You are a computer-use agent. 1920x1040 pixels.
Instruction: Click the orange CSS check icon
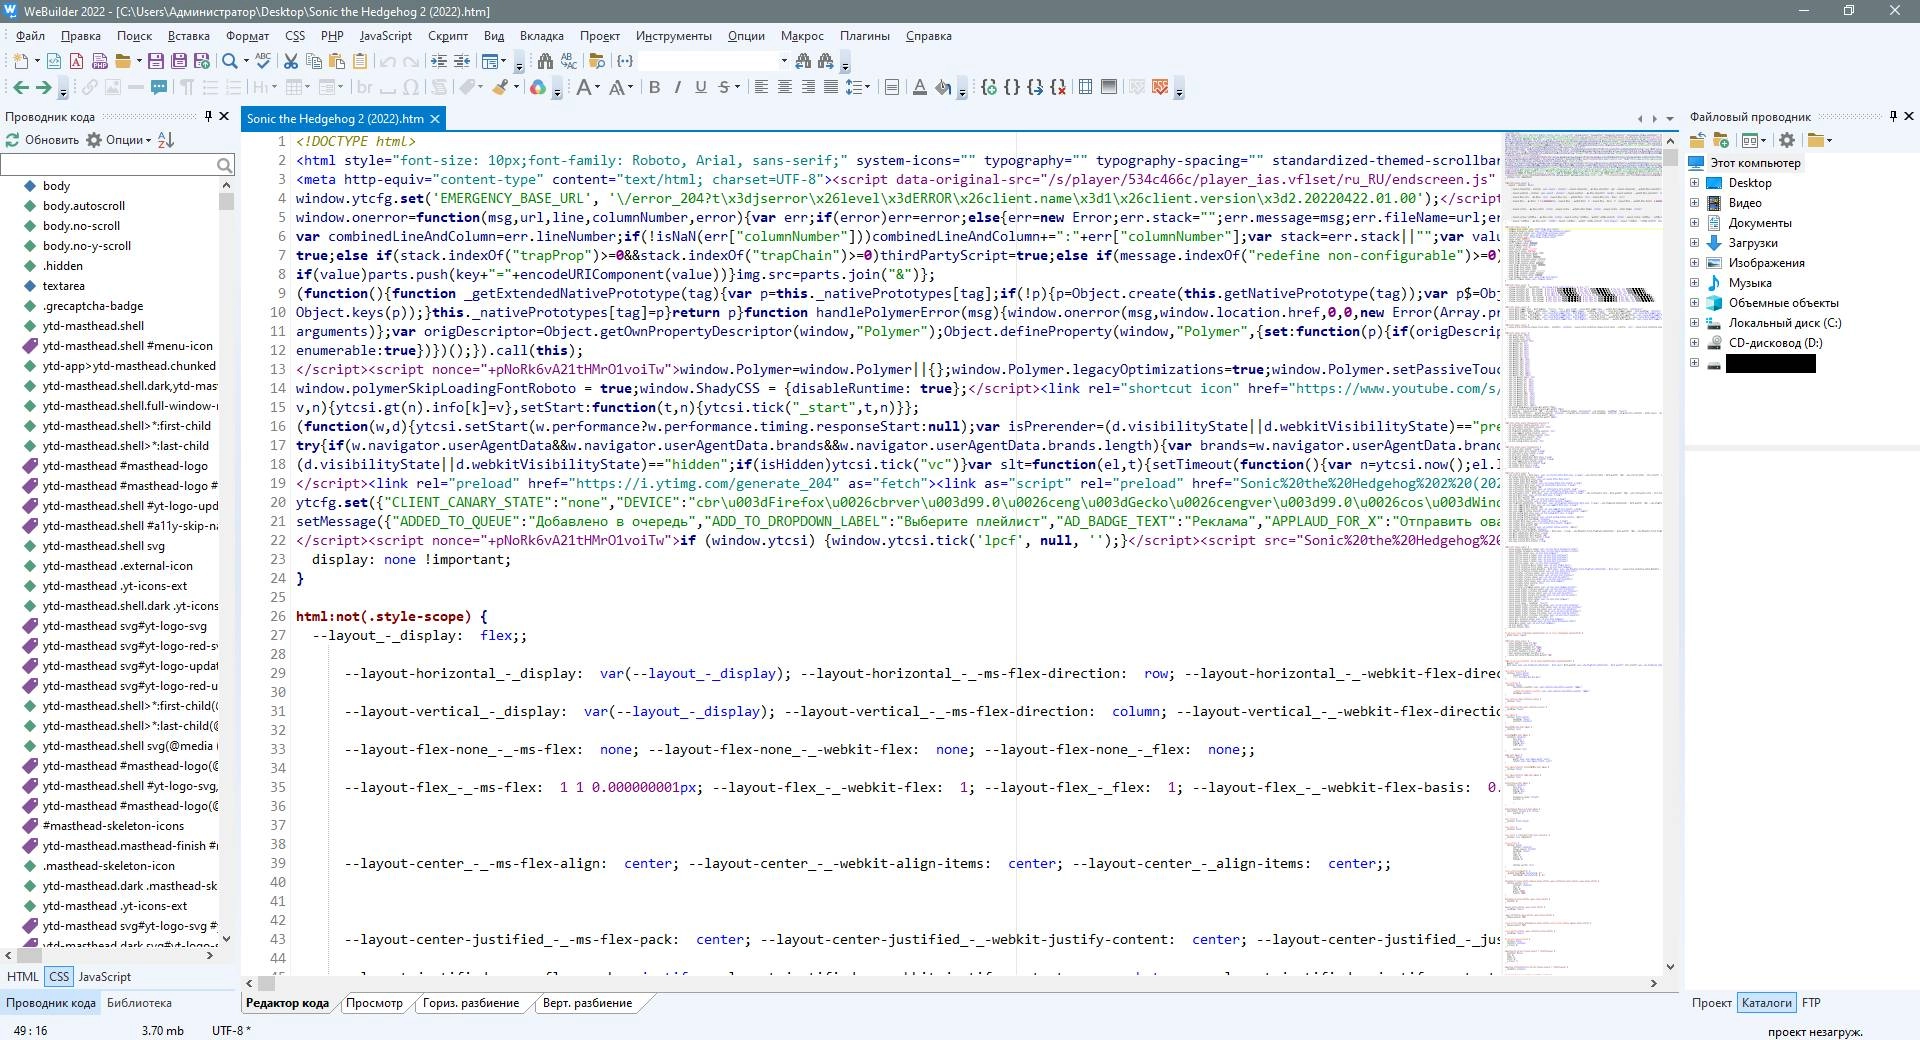(x=1160, y=87)
